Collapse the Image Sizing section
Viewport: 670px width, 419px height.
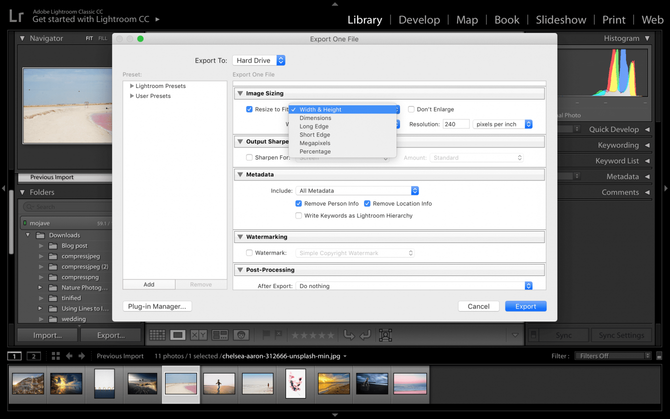(x=240, y=93)
